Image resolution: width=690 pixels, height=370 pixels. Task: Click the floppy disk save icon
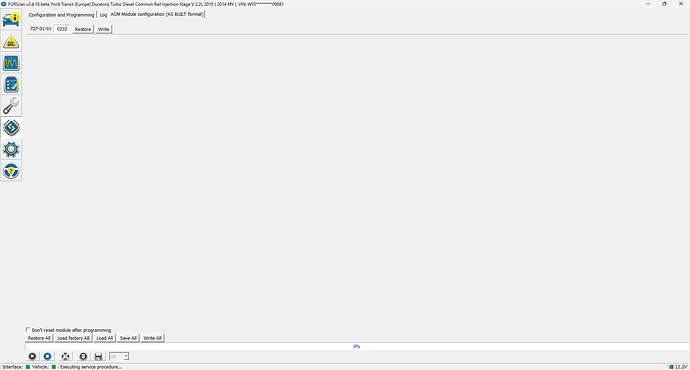point(98,356)
